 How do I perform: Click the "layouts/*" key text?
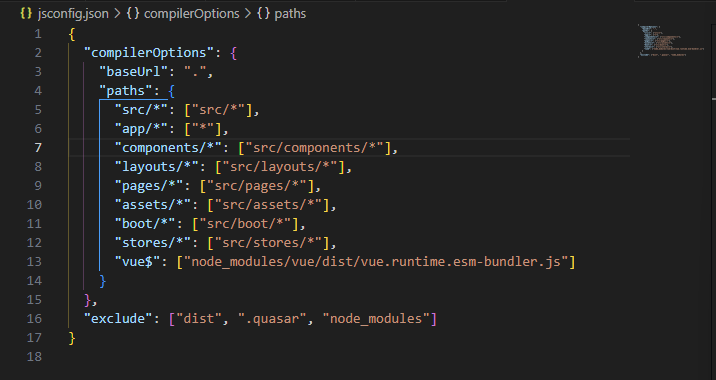157,167
